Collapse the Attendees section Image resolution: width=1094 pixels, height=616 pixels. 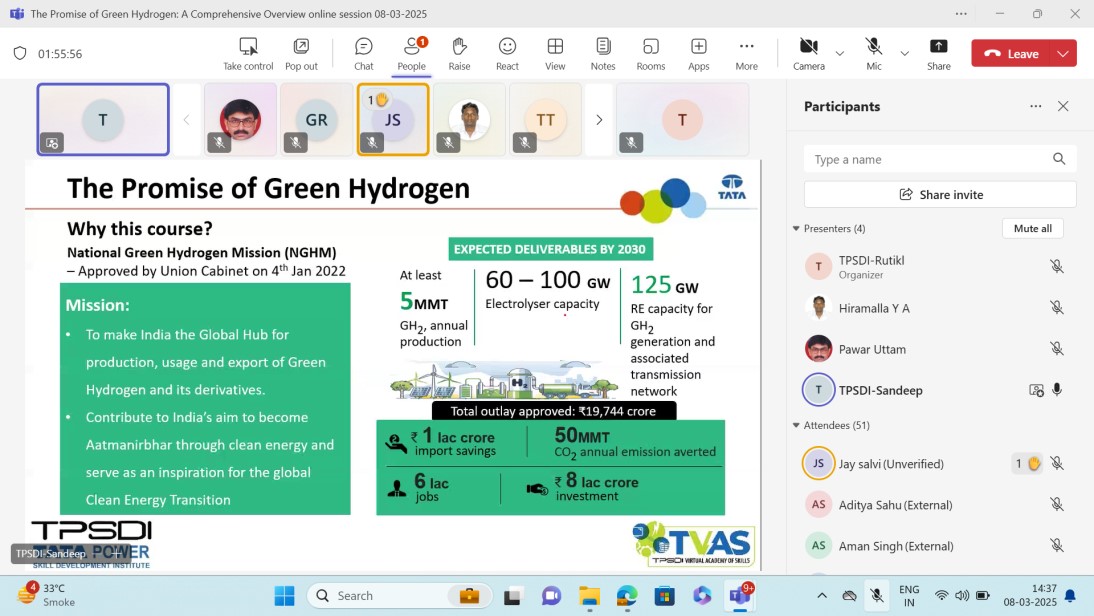coord(796,426)
